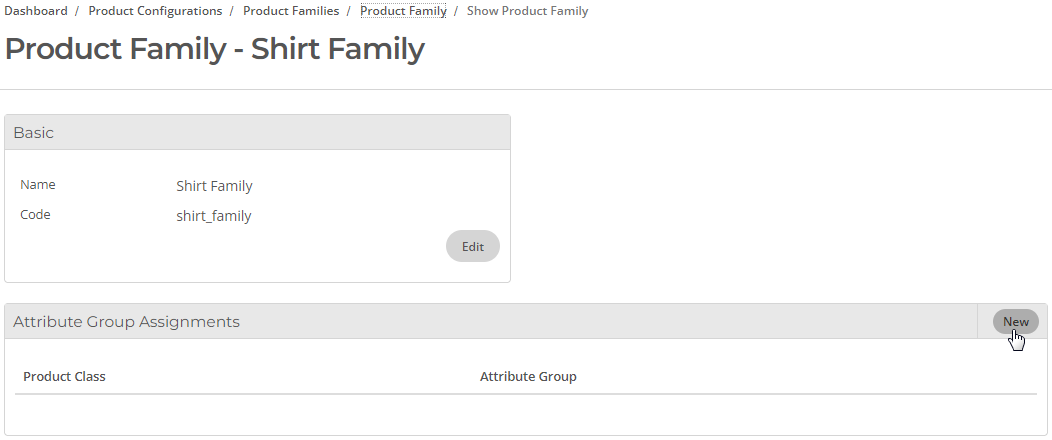Click the Product Class column header

point(64,376)
